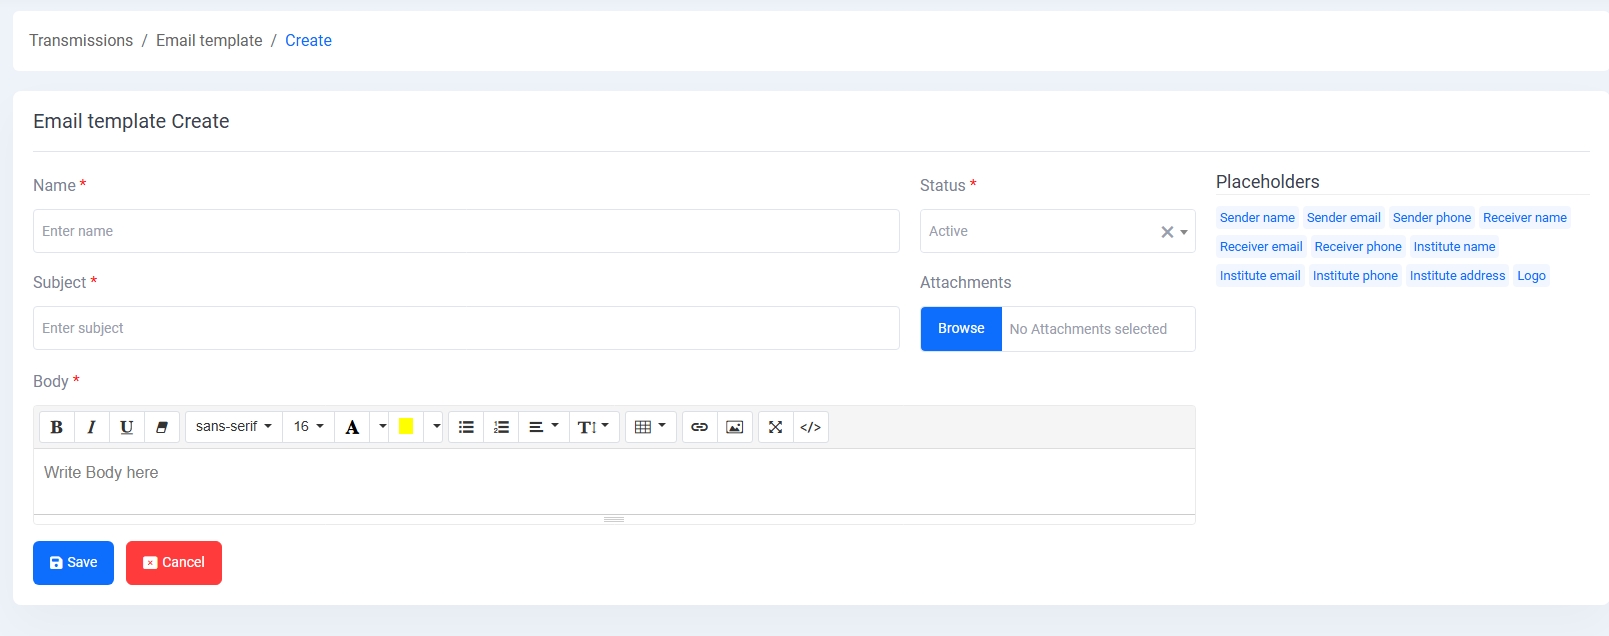1609x636 pixels.
Task: Open the line height dropdown
Action: [593, 427]
